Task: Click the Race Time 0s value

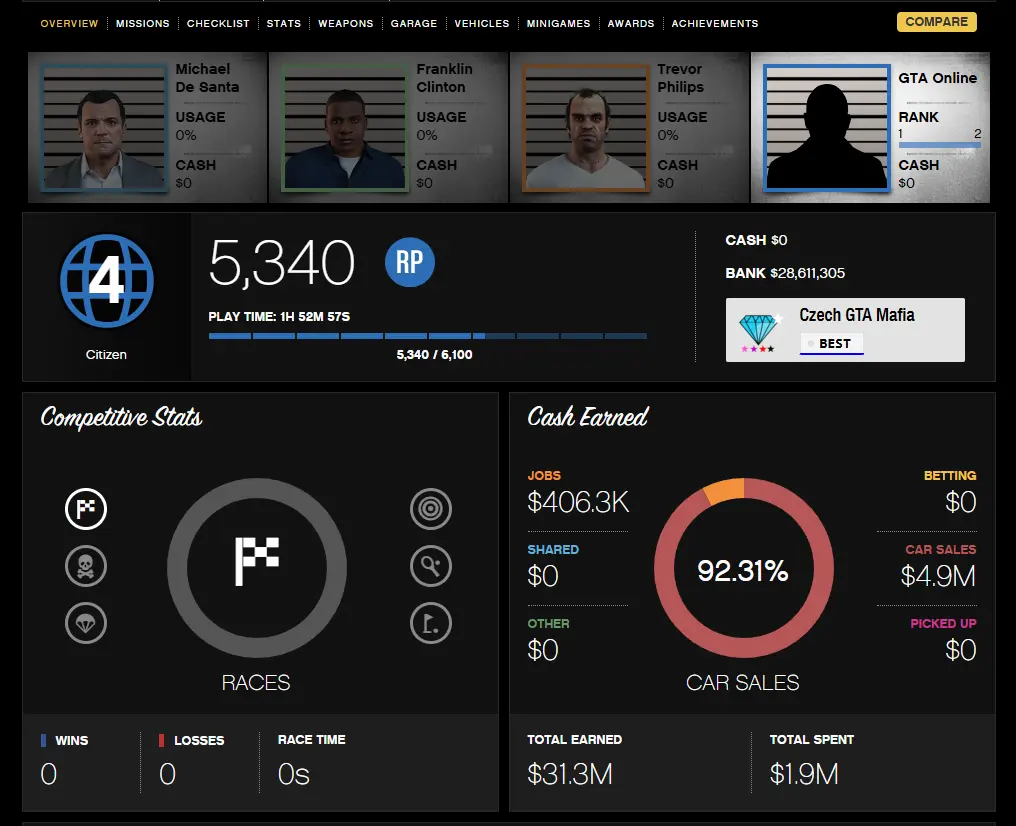Action: (294, 774)
